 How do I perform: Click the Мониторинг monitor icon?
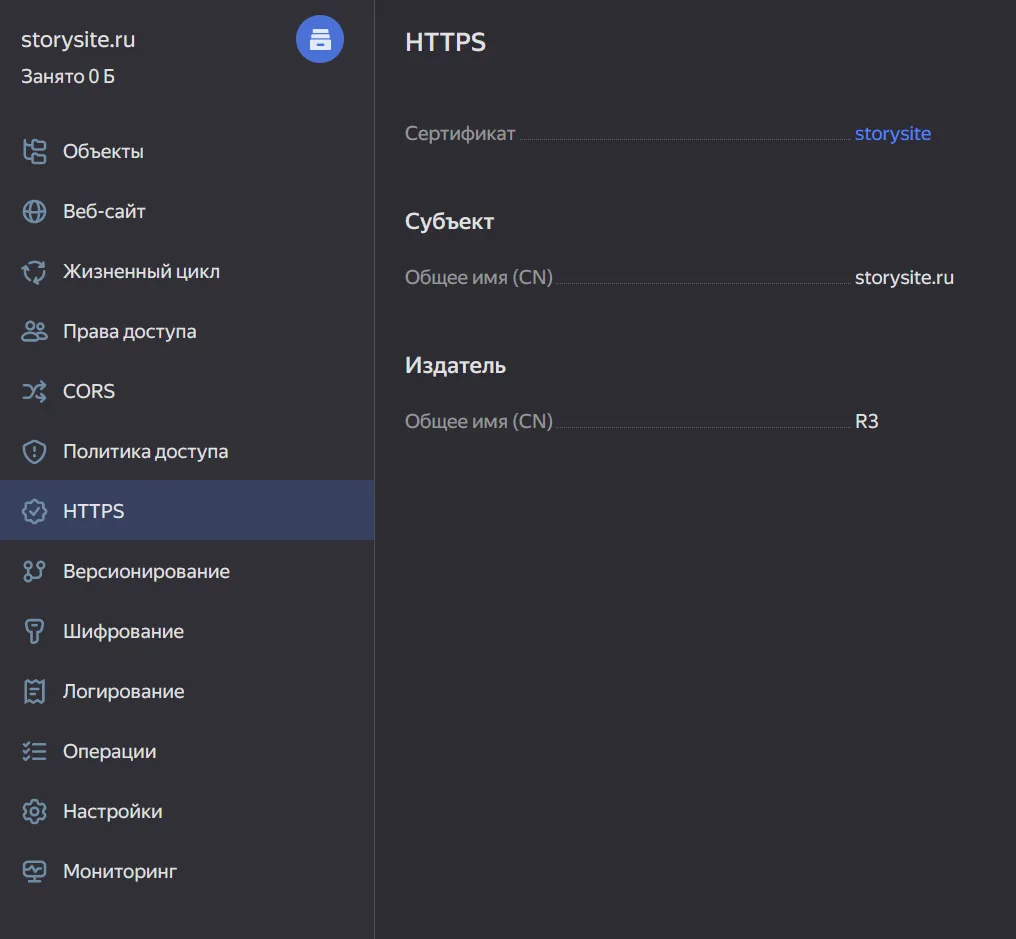tap(35, 872)
